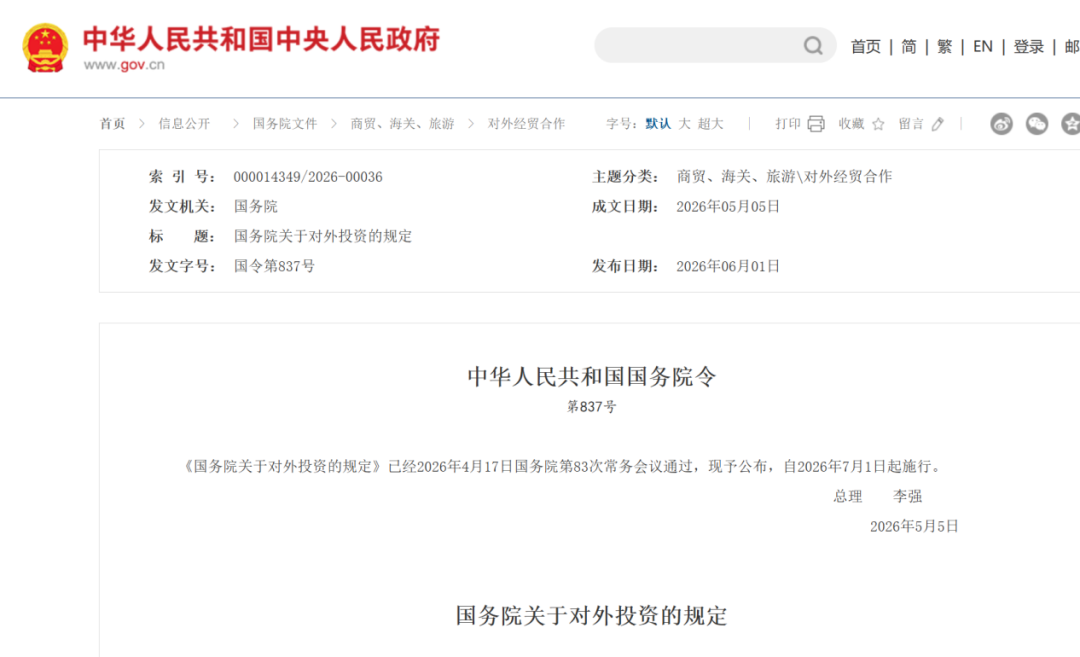Screen dimensions: 1080x657
Task: Open 首页 in top navigation
Action: point(866,47)
